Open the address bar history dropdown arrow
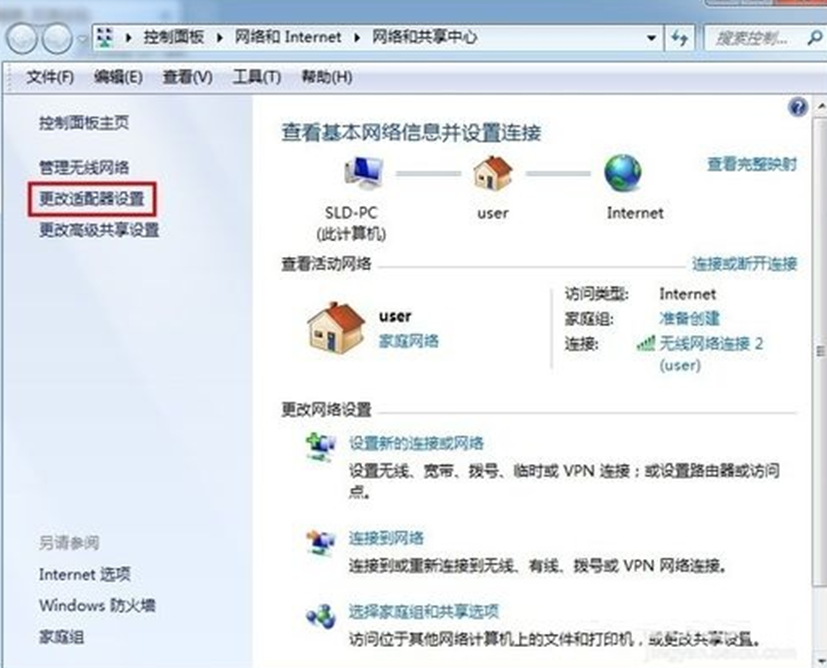827x668 pixels. click(x=651, y=38)
